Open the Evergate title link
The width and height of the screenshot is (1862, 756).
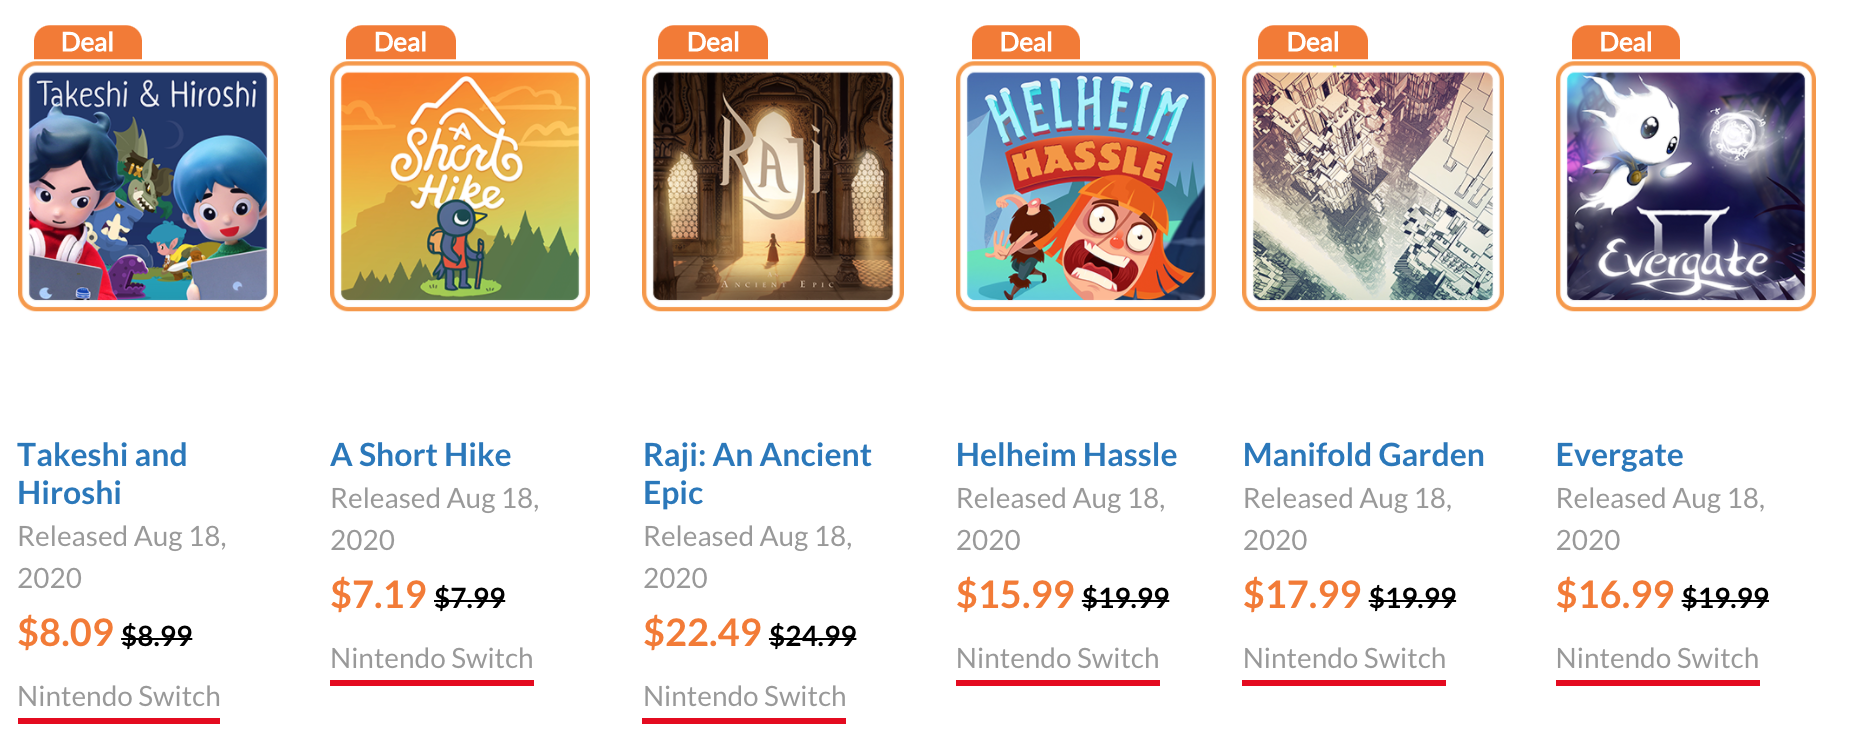tap(1620, 455)
